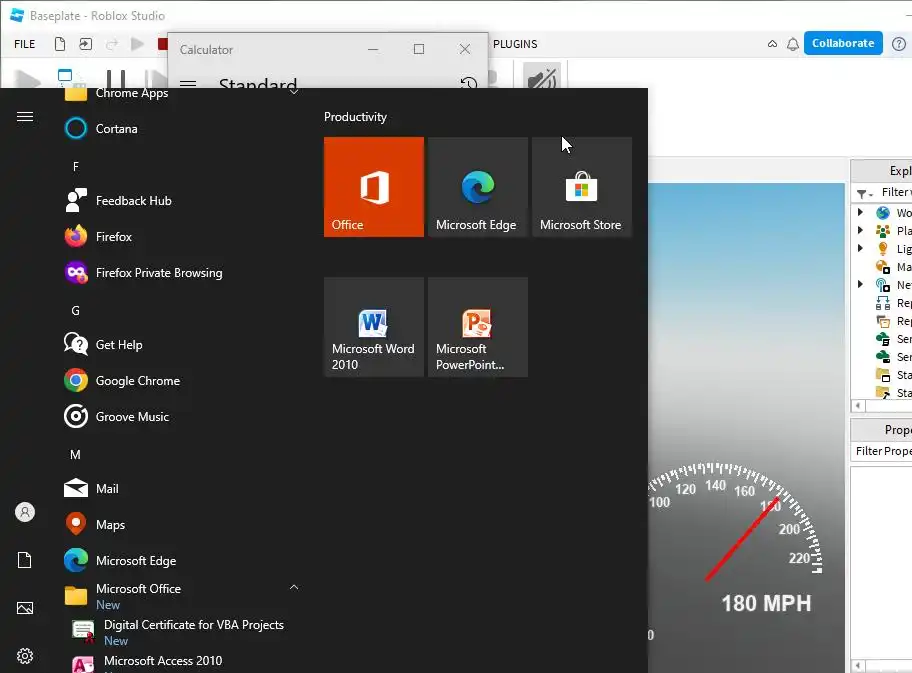Open the Office tile
The width and height of the screenshot is (912, 673).
click(373, 187)
